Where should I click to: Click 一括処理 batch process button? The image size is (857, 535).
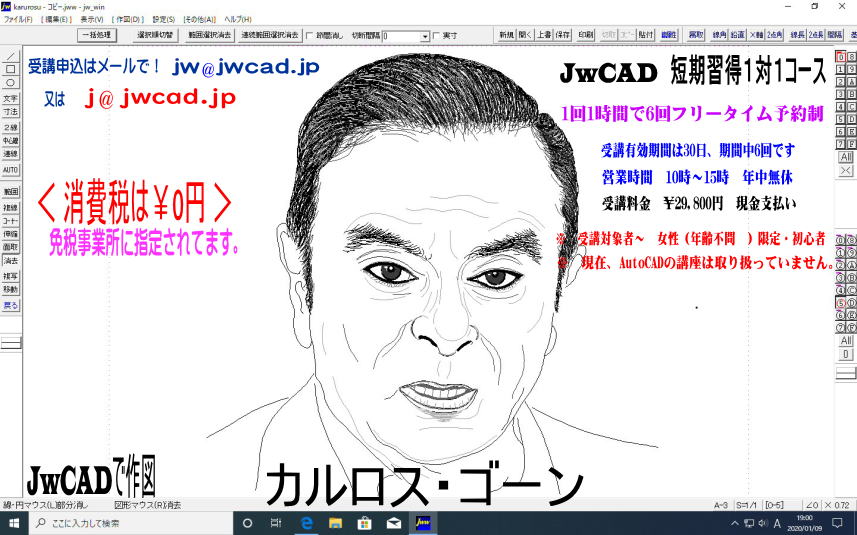point(97,35)
